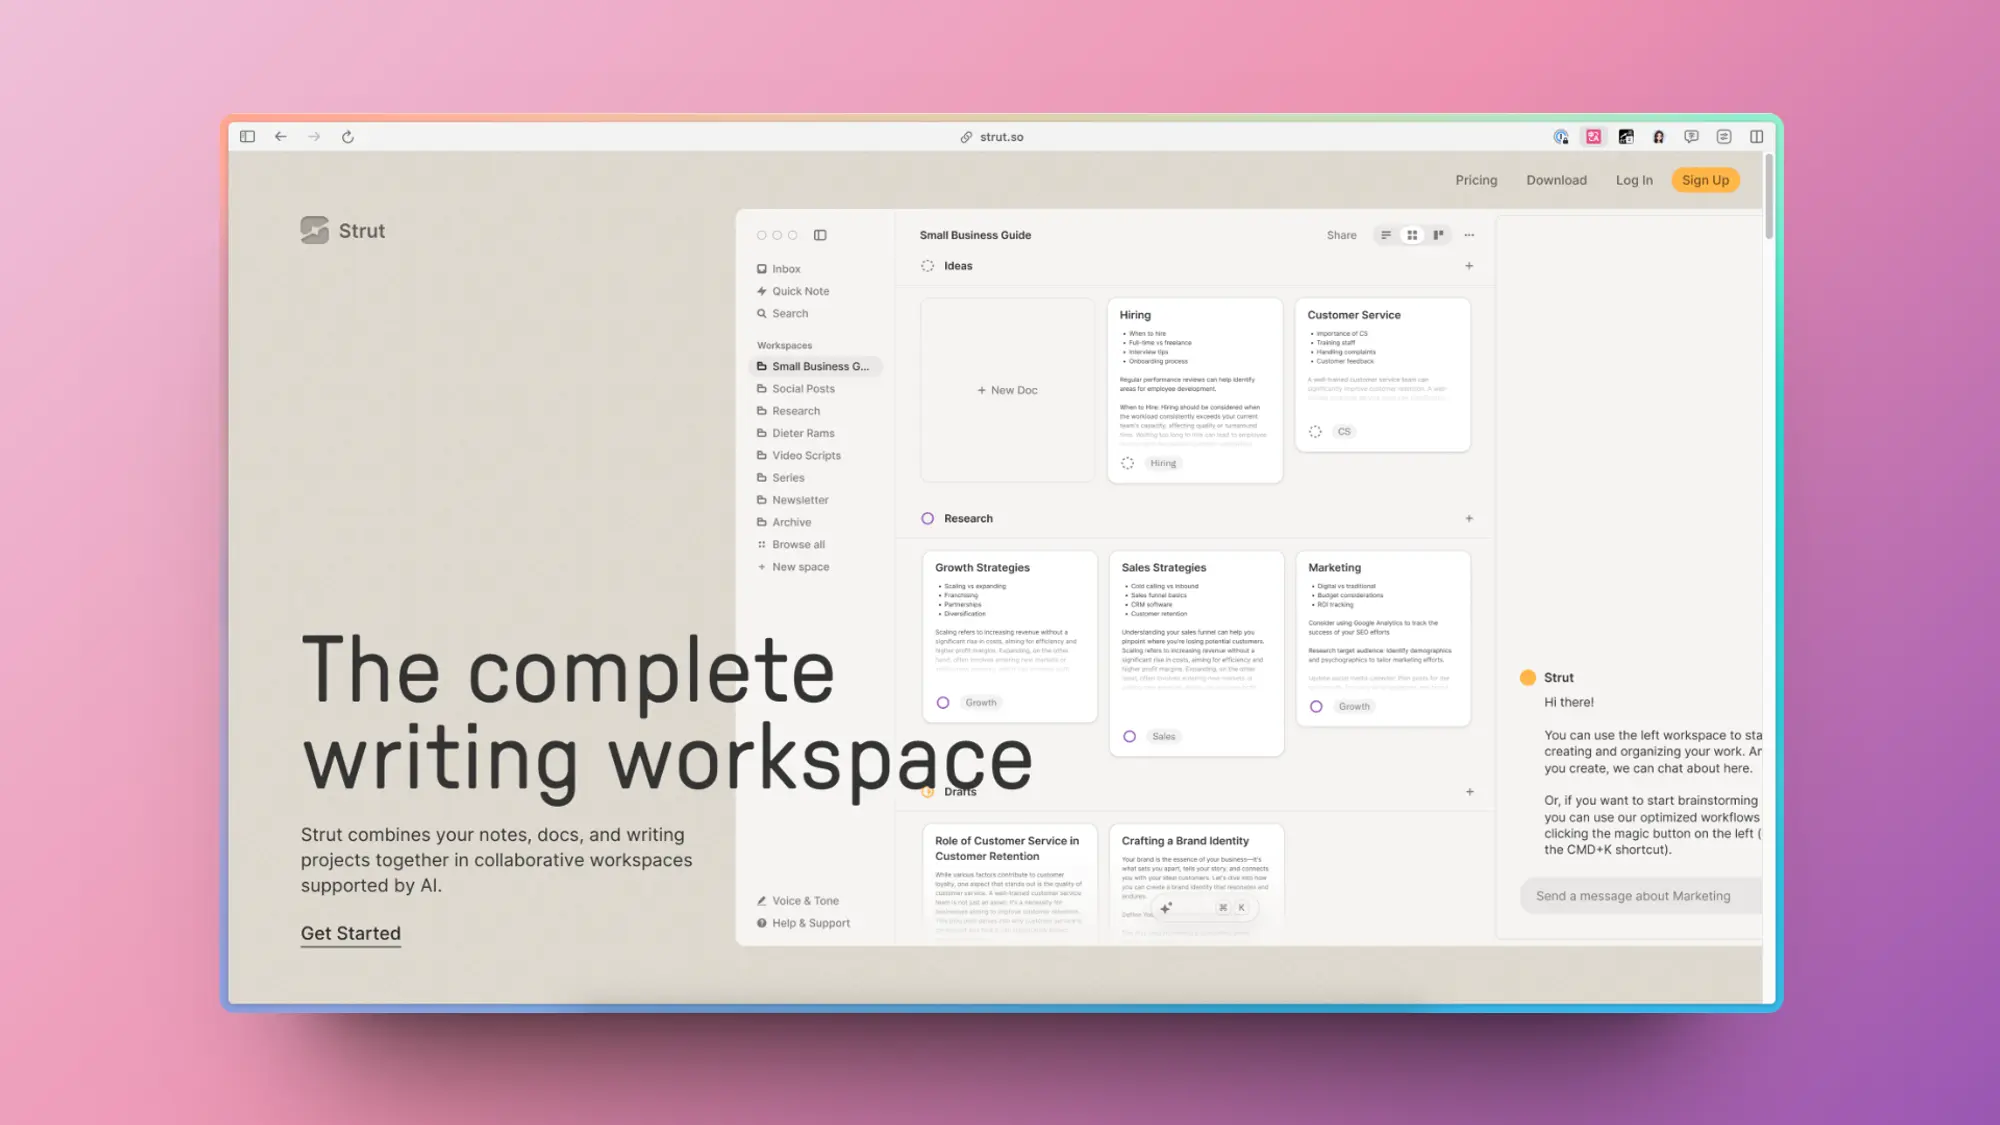Click the strut.so address bar
The image size is (2000, 1125).
click(992, 137)
